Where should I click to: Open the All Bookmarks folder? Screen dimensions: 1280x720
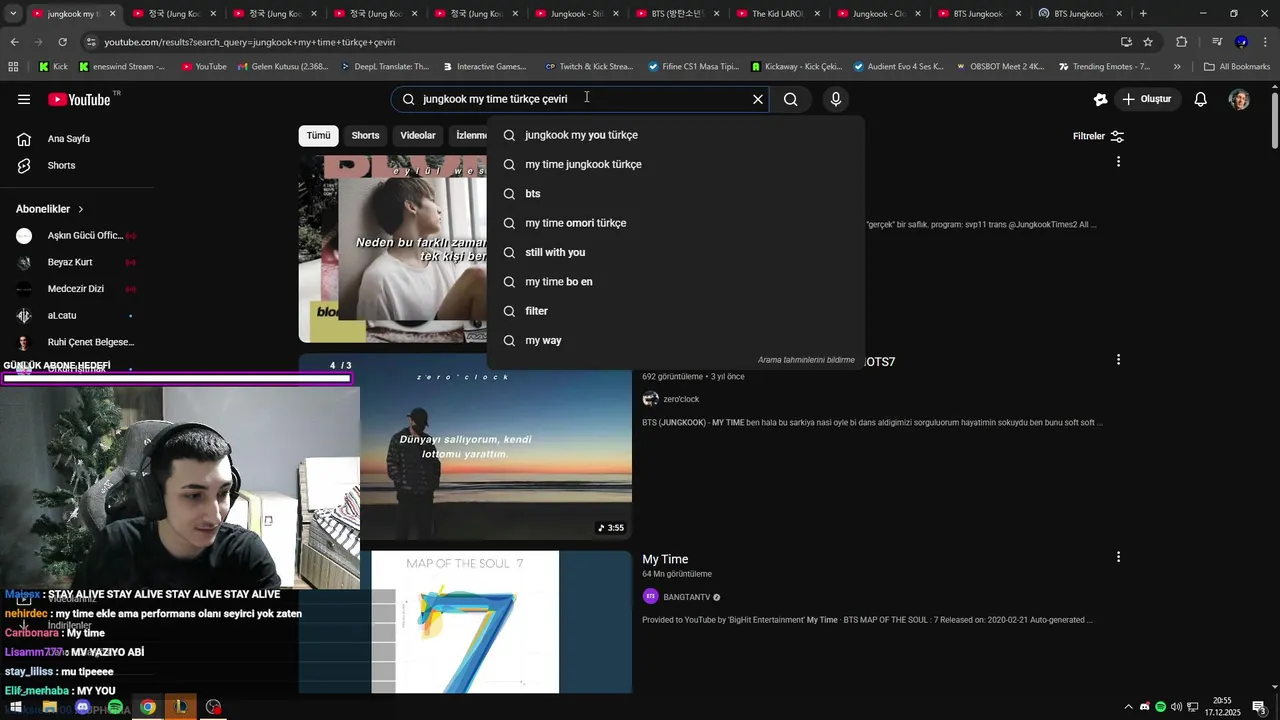point(1237,67)
